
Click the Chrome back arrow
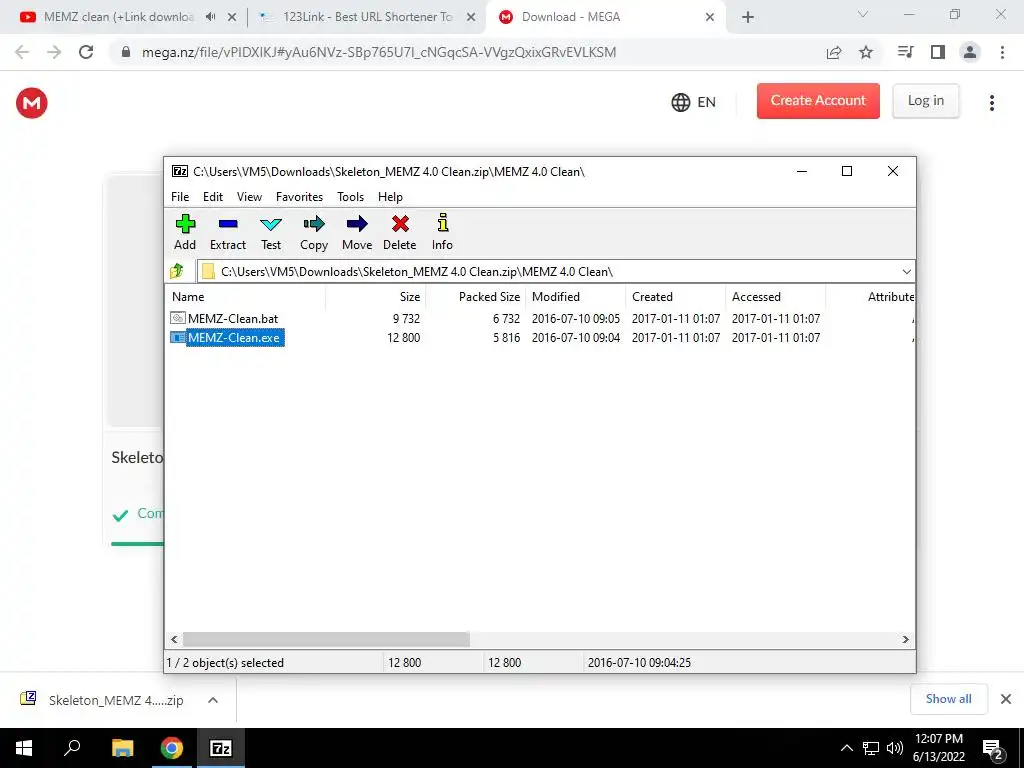point(22,52)
